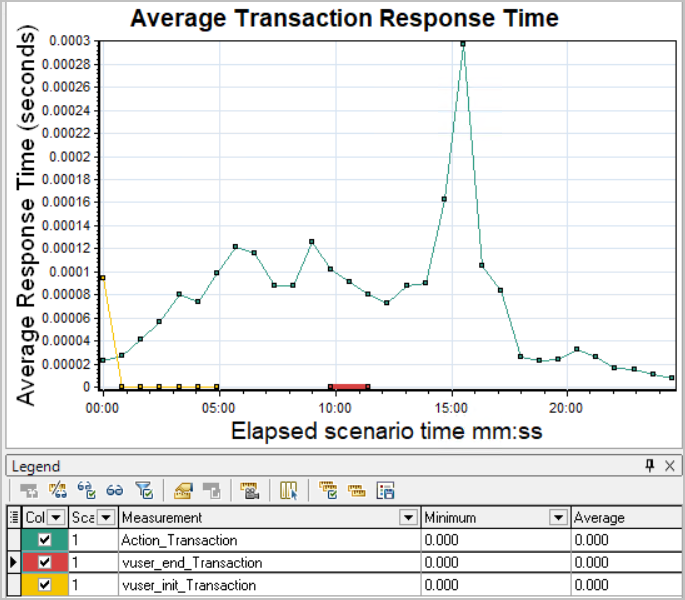The height and width of the screenshot is (600, 685).
Task: Click the first Legend toolbar icon
Action: pyautogui.click(x=27, y=491)
